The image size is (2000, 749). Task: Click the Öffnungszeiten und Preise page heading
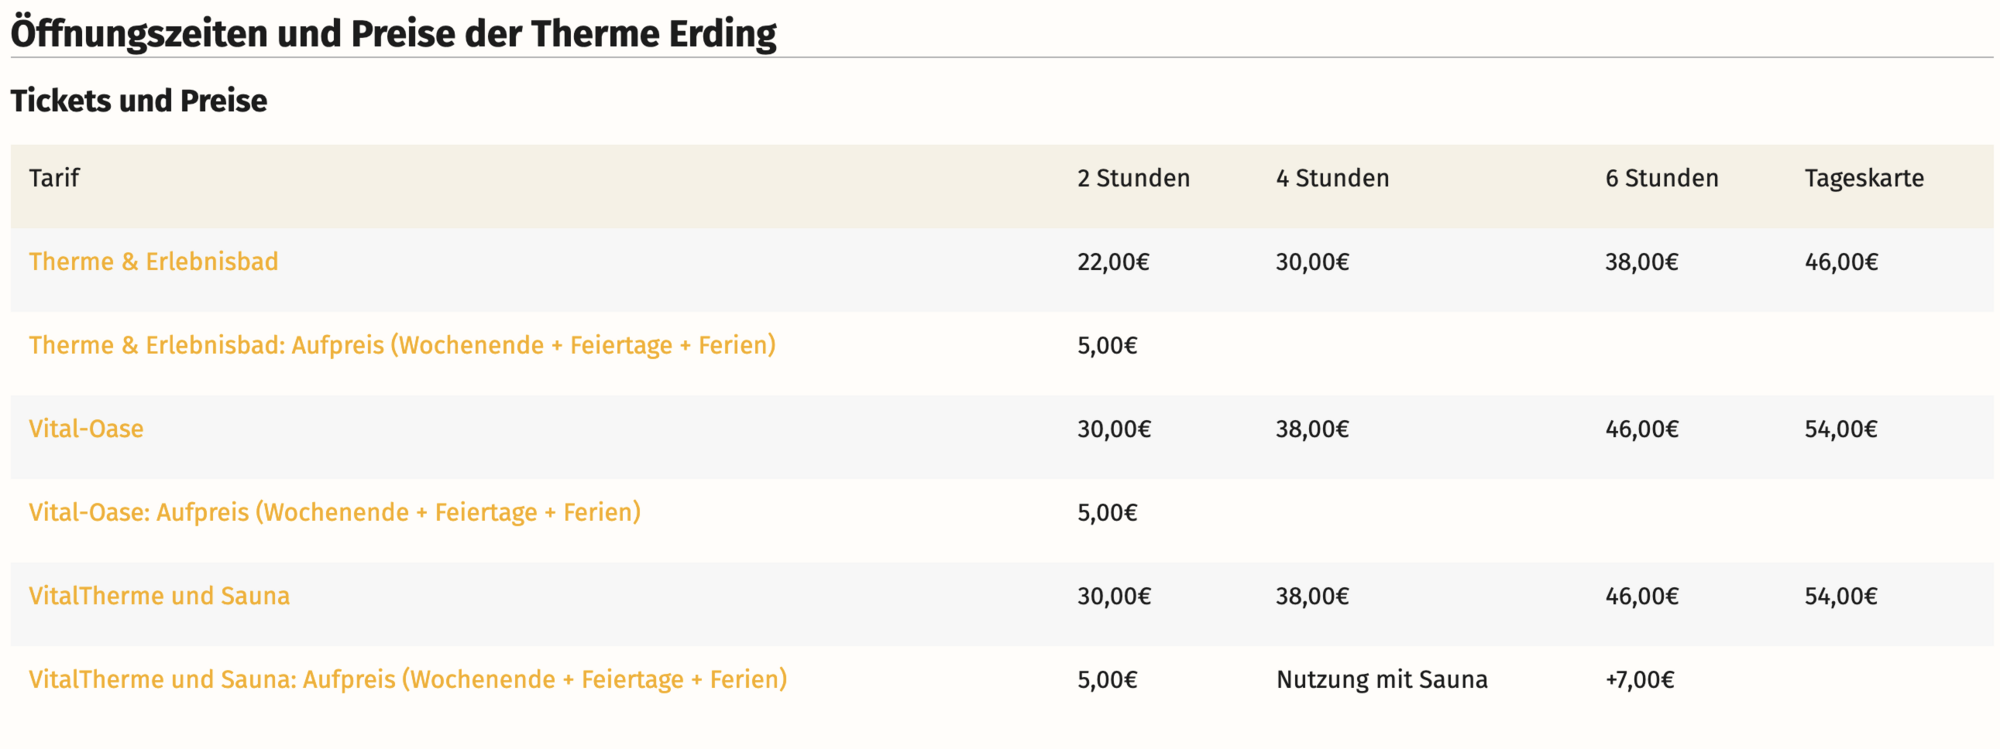click(394, 33)
